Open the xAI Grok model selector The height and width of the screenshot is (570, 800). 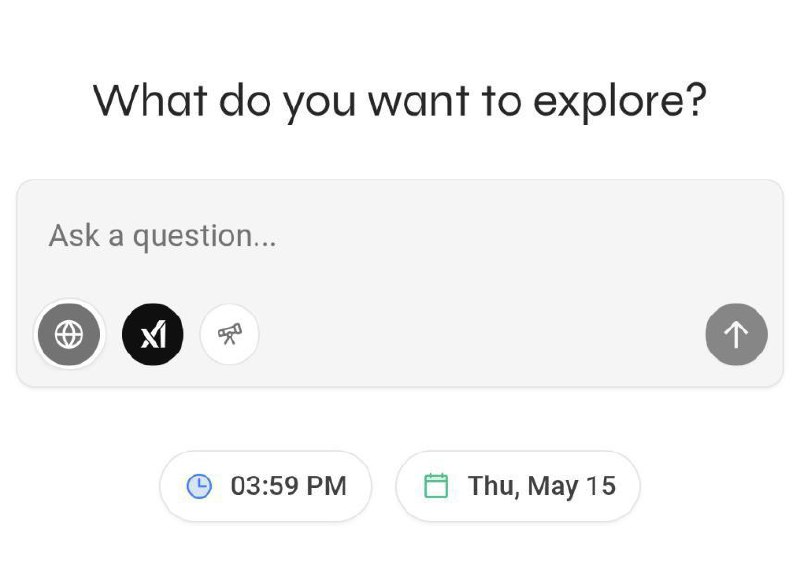point(153,334)
